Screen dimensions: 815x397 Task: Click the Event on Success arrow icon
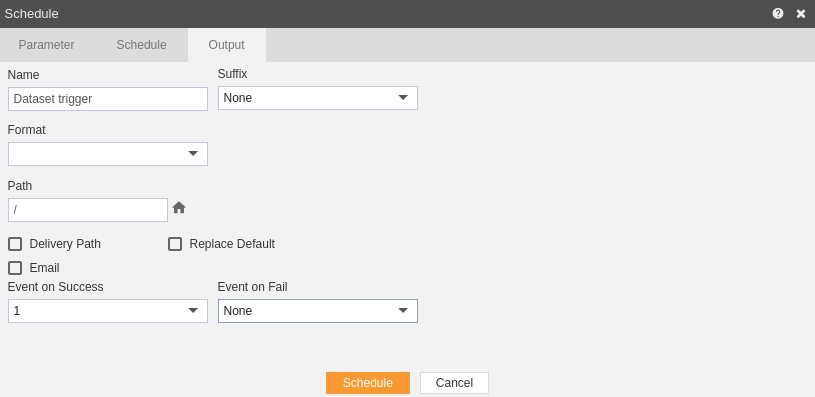193,310
